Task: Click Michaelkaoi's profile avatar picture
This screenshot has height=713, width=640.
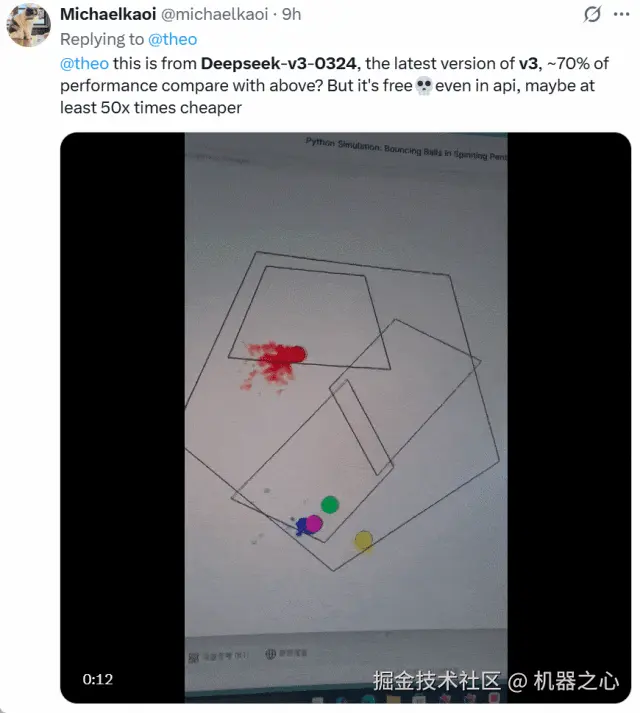Action: [x=28, y=24]
